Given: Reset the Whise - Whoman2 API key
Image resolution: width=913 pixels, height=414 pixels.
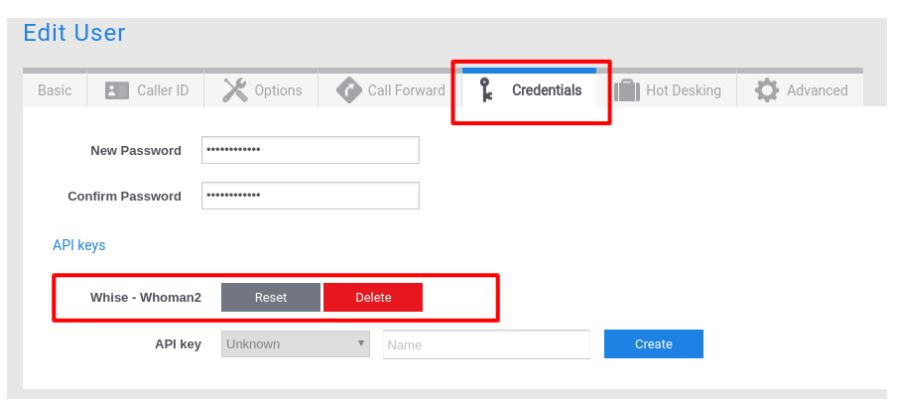Looking at the screenshot, I should [271, 297].
